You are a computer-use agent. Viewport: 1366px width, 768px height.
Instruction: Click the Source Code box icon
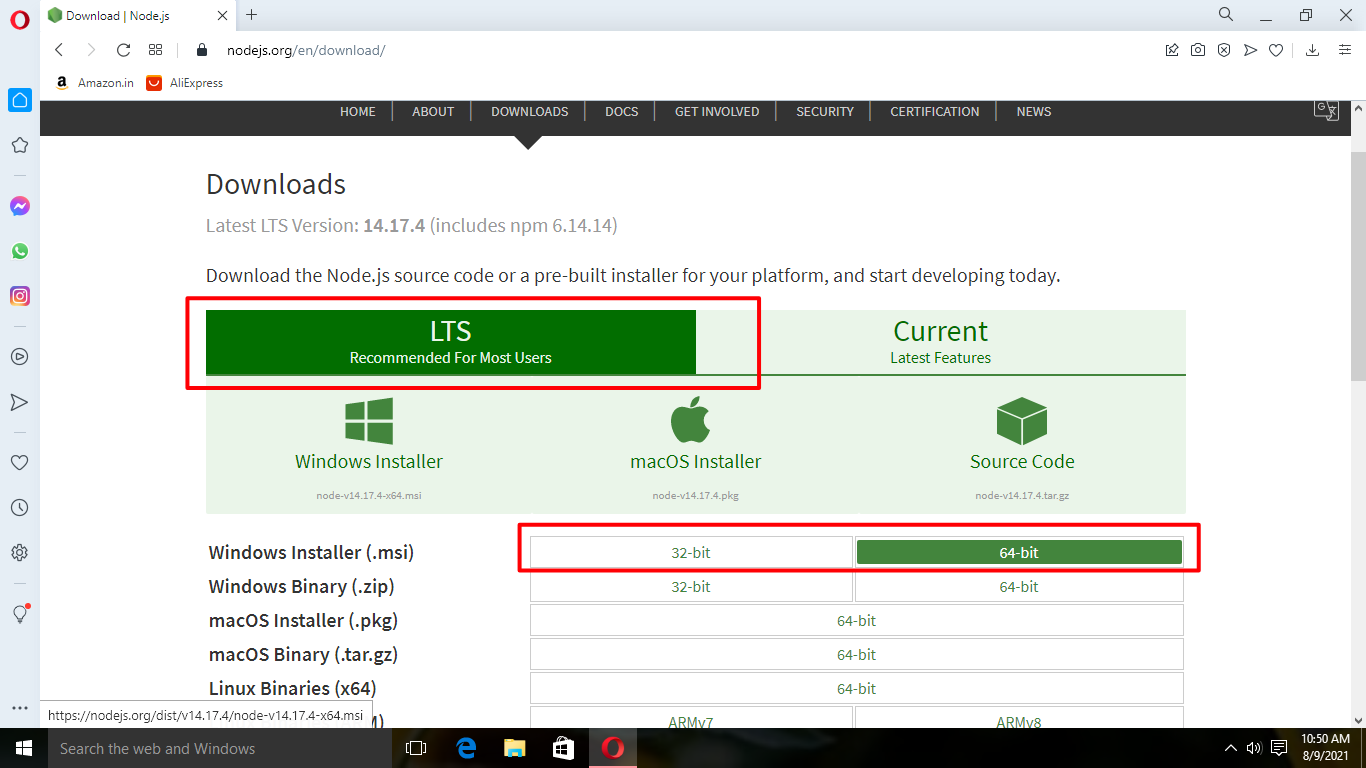coord(1022,421)
